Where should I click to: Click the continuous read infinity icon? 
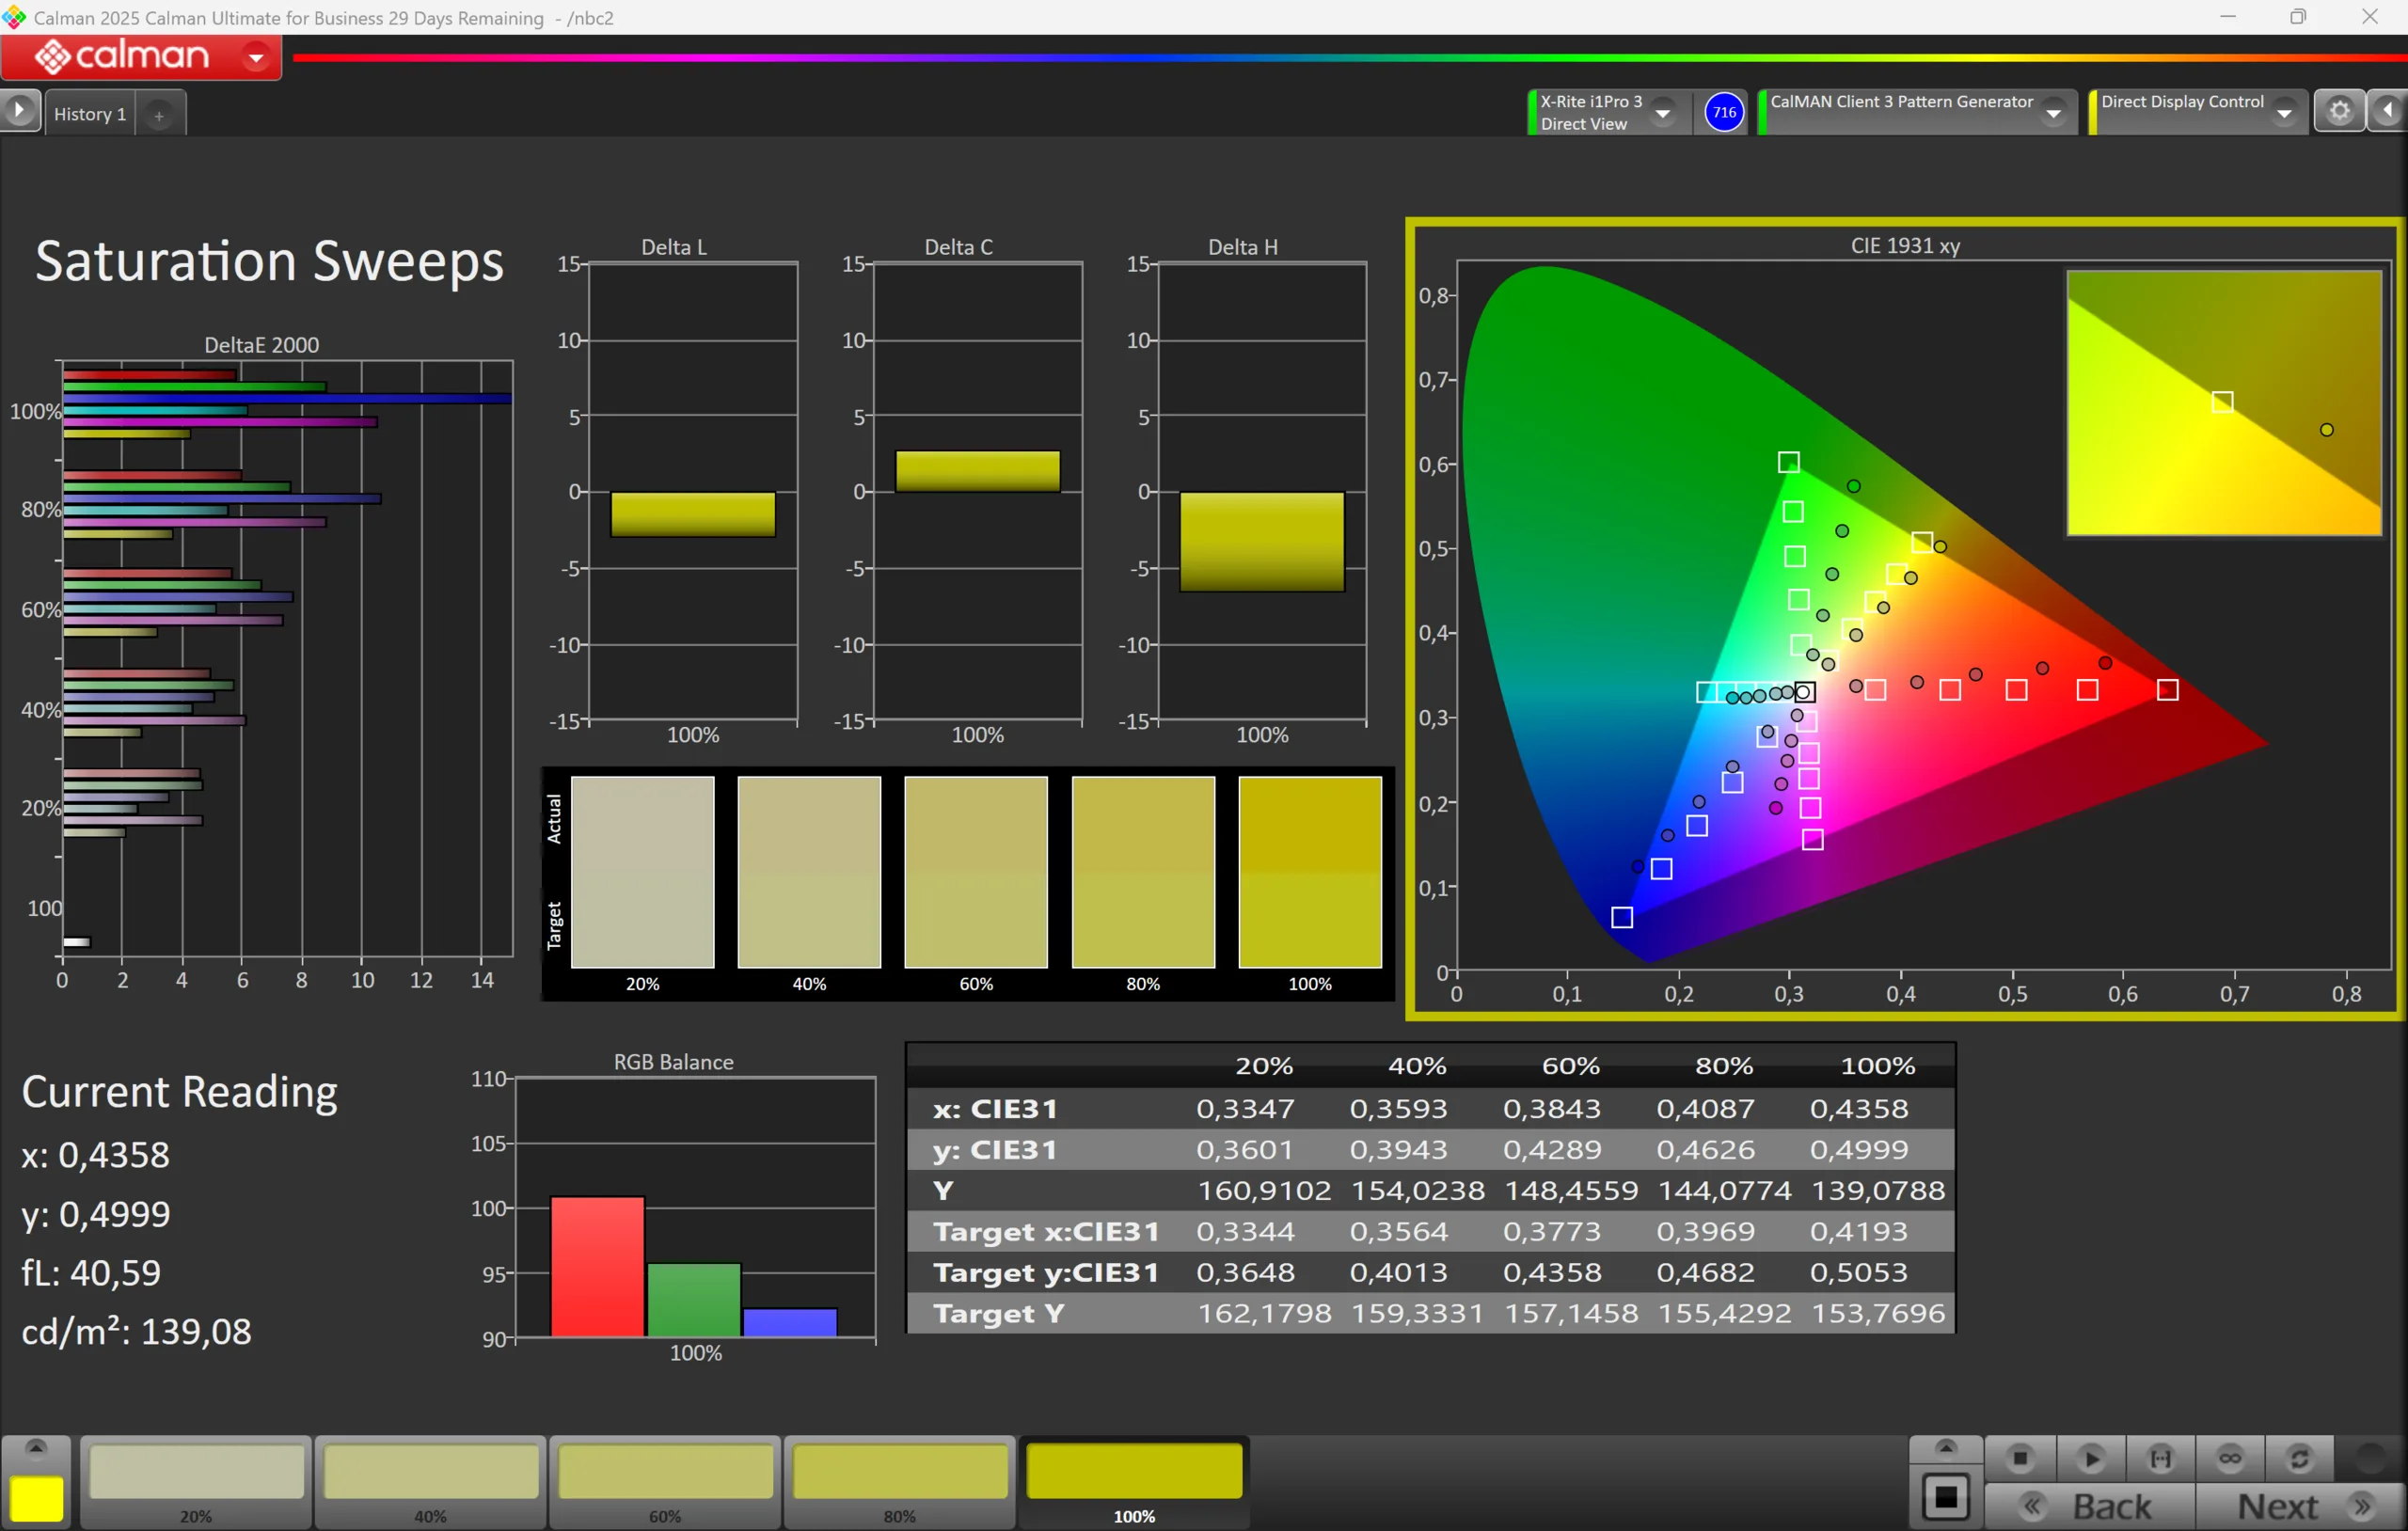pos(2229,1459)
